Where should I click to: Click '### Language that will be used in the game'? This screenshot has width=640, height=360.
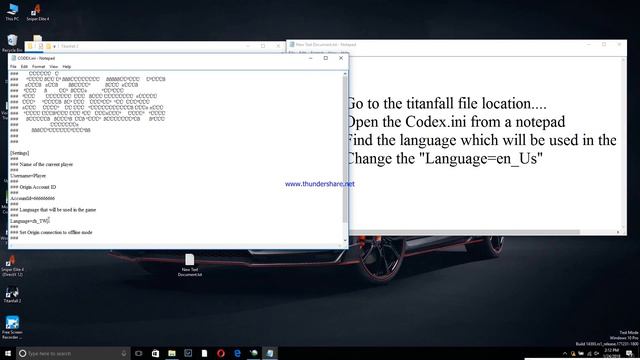coord(53,209)
